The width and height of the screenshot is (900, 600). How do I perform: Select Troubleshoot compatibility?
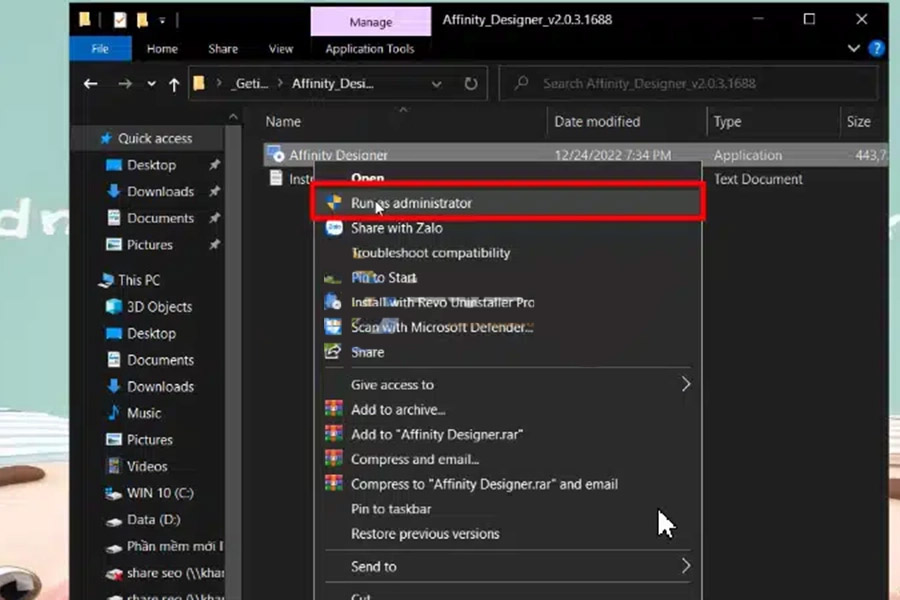(430, 253)
